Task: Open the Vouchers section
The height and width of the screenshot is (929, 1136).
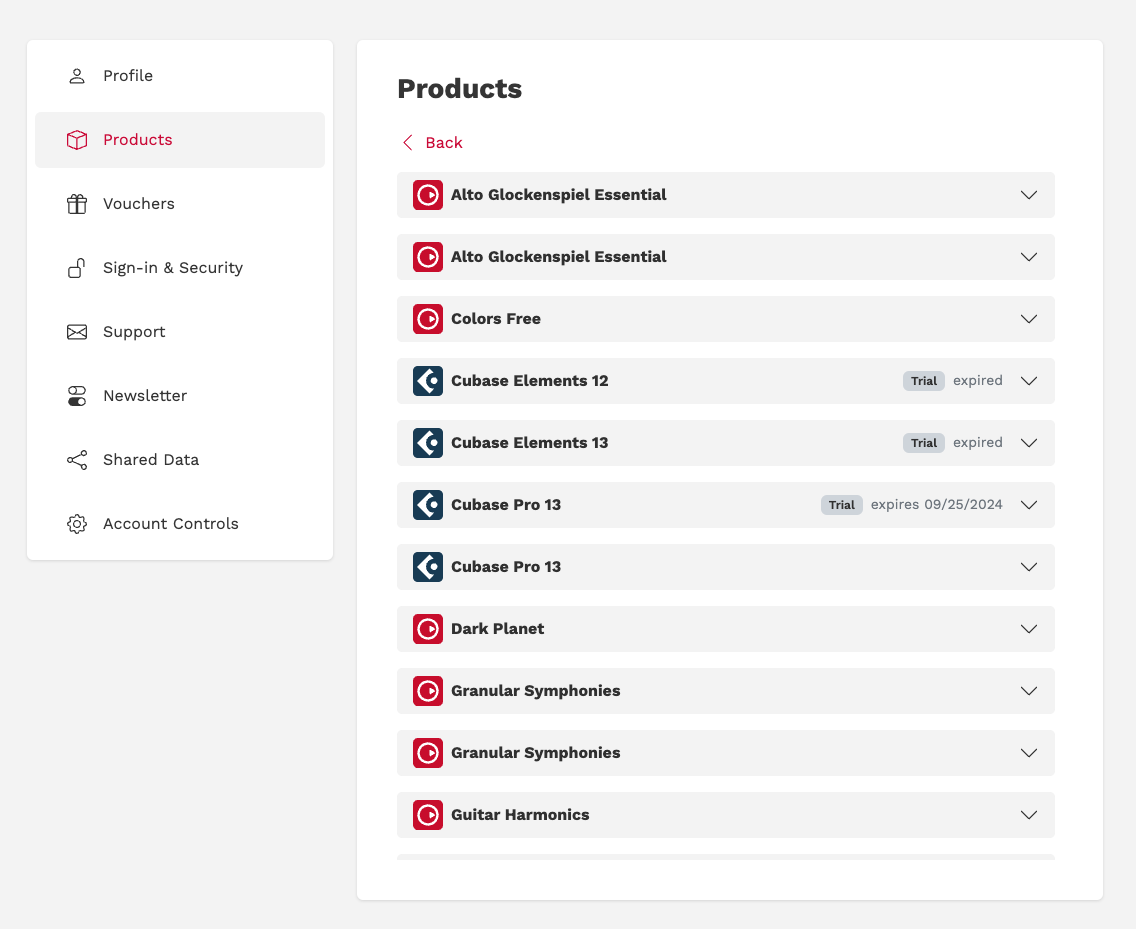Action: [x=139, y=204]
